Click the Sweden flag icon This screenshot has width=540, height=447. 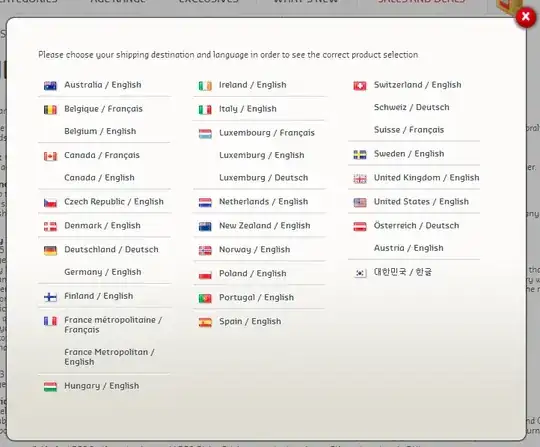(360, 155)
